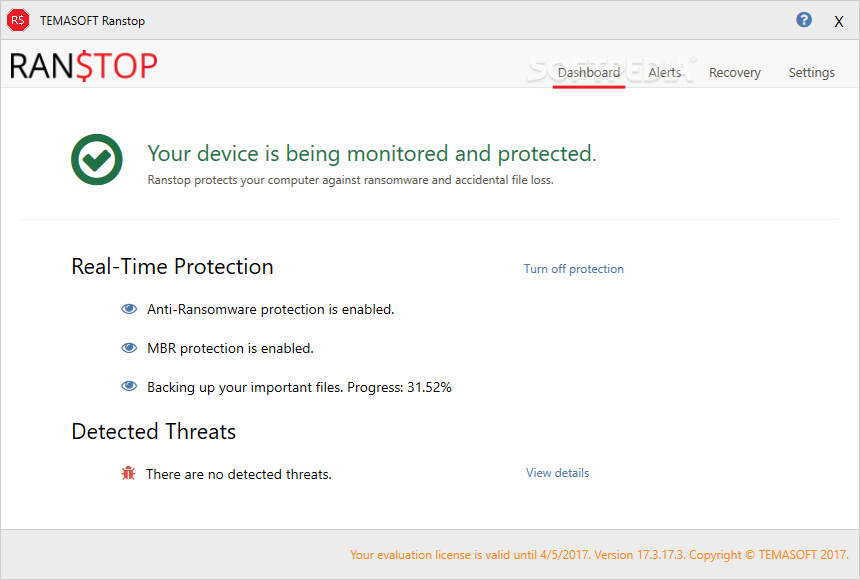The image size is (860, 580).
Task: Click the blue help question mark icon
Action: point(804,20)
